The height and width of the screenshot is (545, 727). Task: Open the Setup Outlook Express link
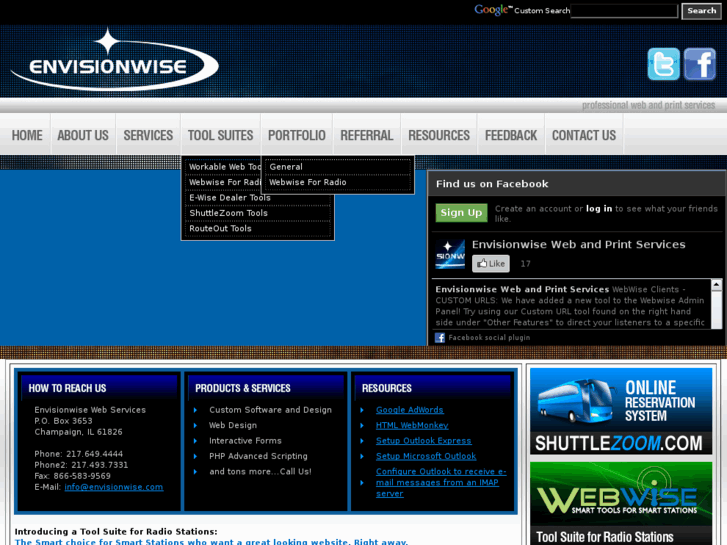tap(423, 441)
